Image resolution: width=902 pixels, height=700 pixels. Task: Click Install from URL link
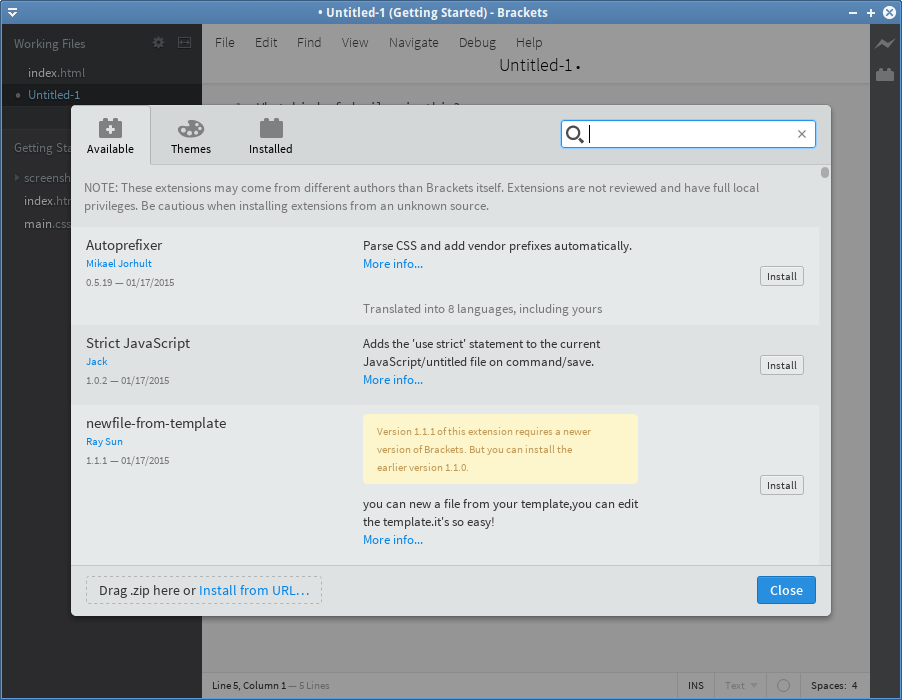[254, 591]
